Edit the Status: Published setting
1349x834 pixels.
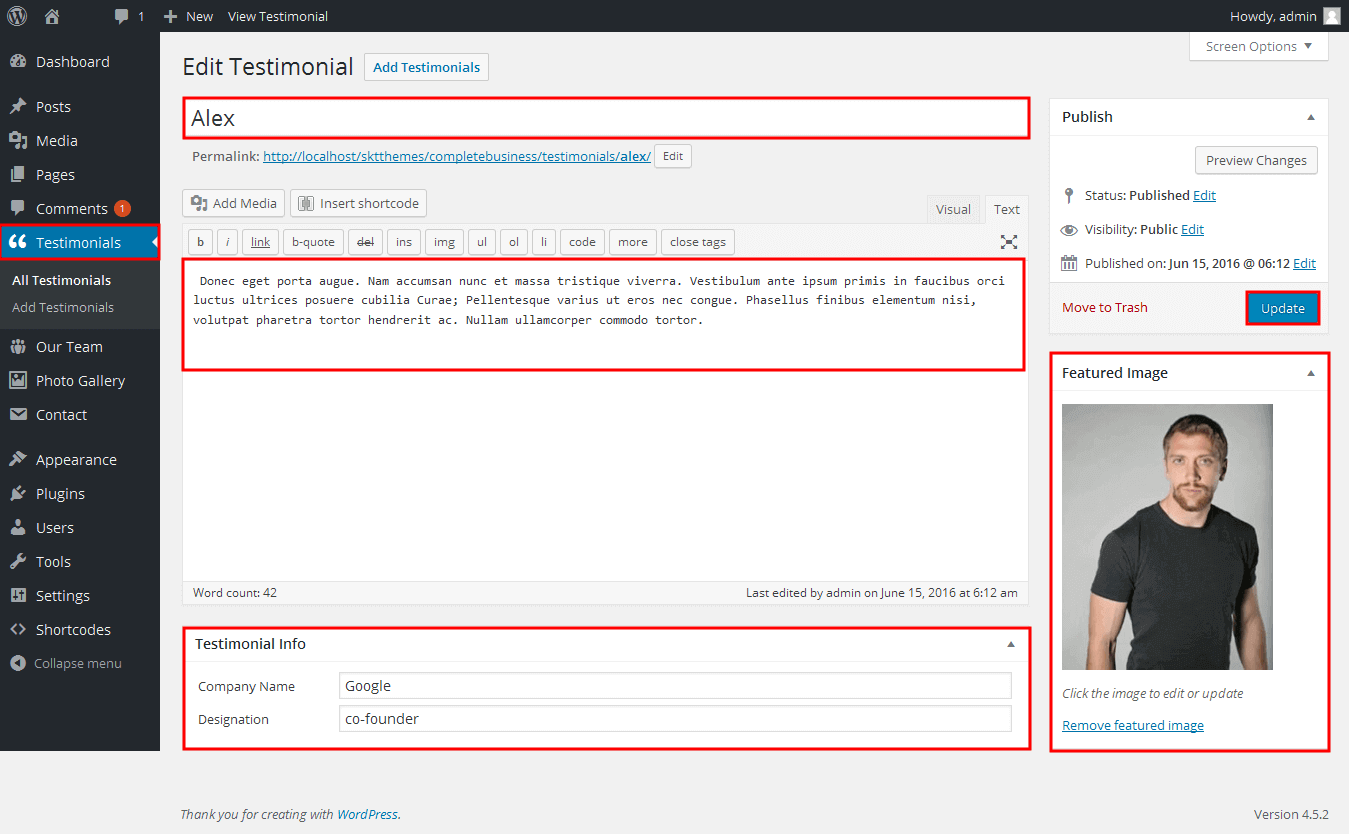point(1204,196)
